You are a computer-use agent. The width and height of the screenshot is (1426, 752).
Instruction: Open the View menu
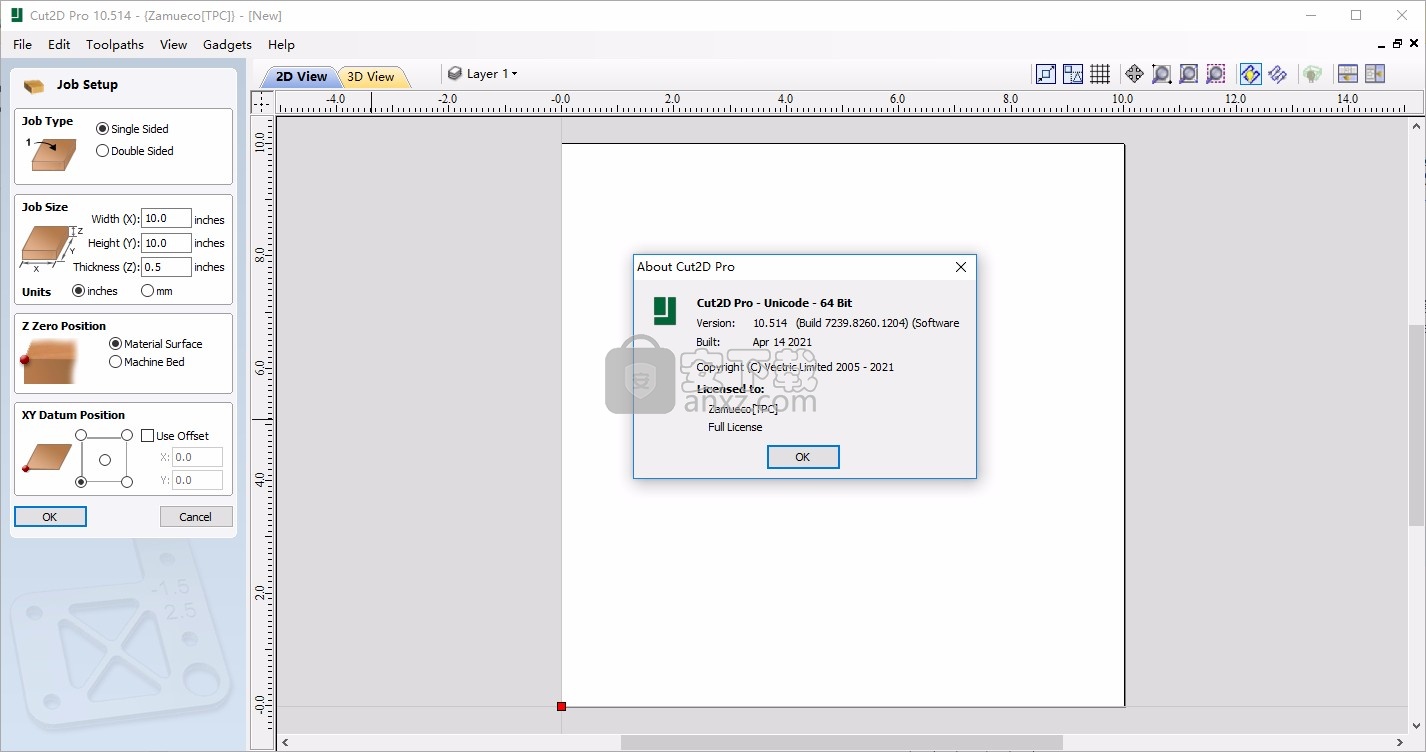(173, 44)
